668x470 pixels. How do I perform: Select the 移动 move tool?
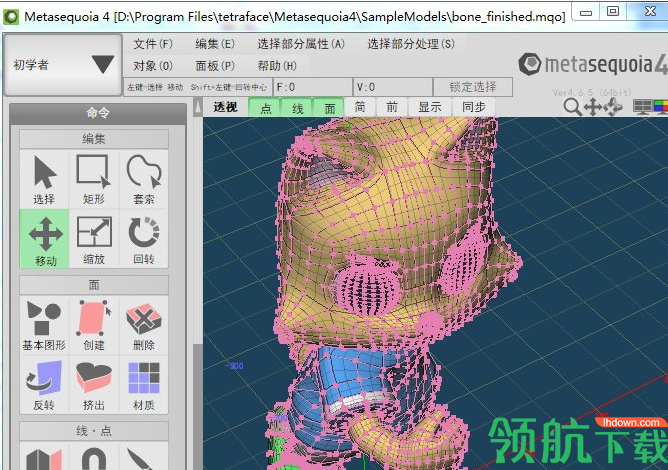tap(44, 239)
